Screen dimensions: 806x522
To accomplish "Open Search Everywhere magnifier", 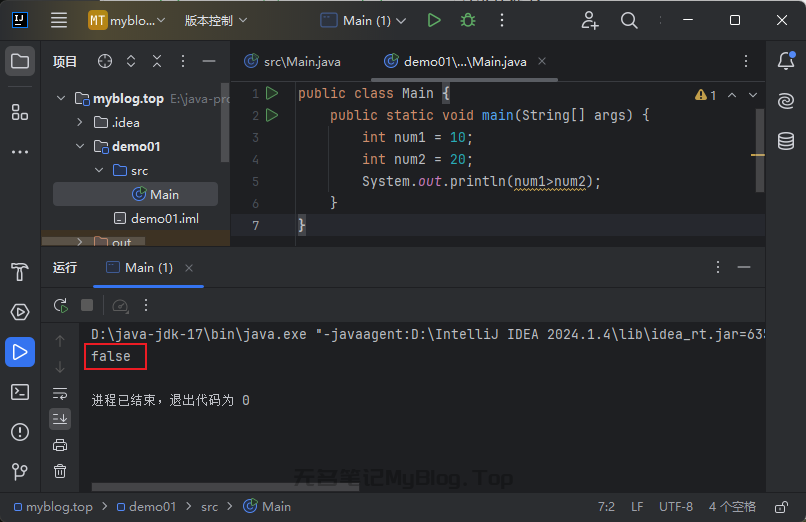I will (629, 21).
